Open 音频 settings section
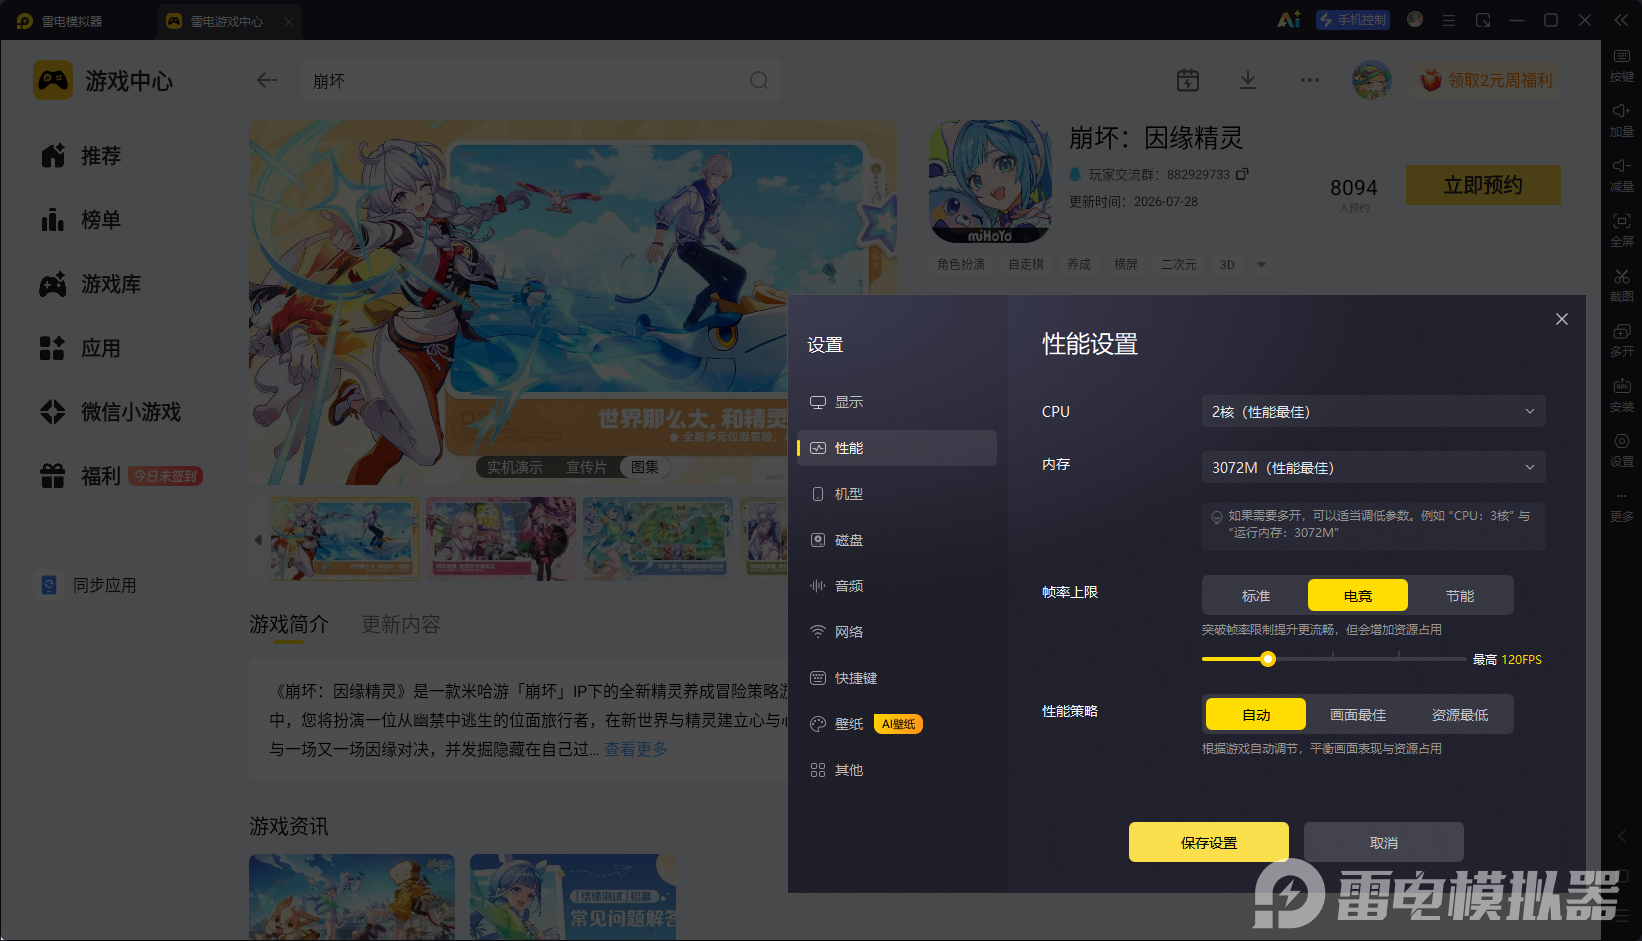Screen dimensions: 1642x941 897,586
